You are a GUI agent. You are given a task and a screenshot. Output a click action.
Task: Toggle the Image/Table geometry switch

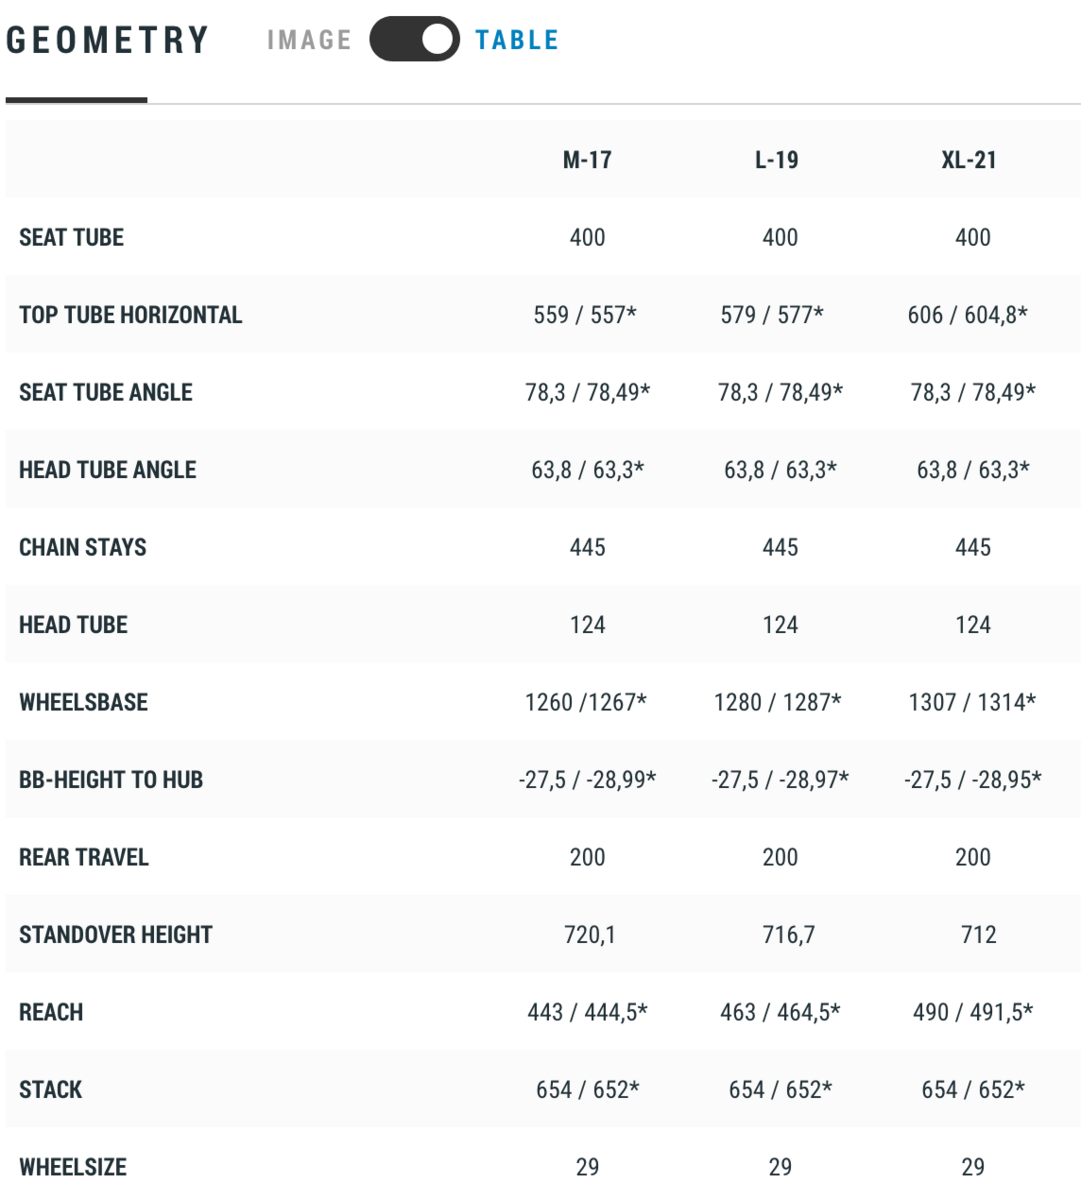(x=414, y=40)
